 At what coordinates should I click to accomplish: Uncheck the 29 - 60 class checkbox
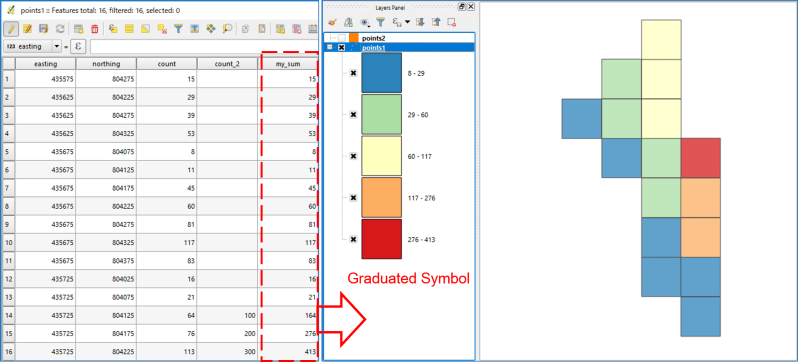353,115
